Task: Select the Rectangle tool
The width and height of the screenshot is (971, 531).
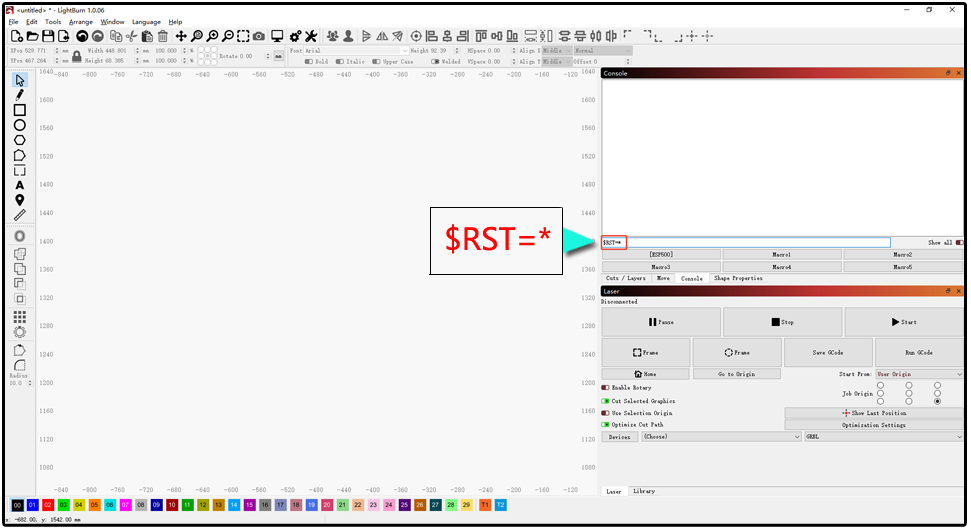Action: [20, 110]
